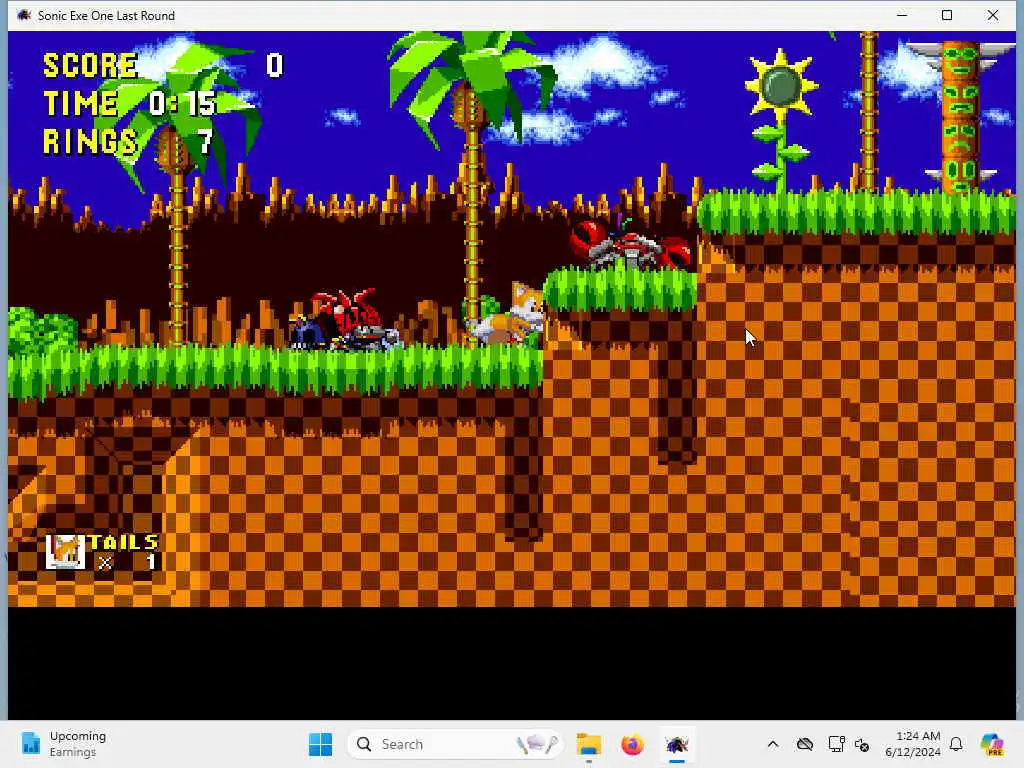Show hidden system tray icons
The height and width of the screenshot is (768, 1024).
click(x=773, y=744)
